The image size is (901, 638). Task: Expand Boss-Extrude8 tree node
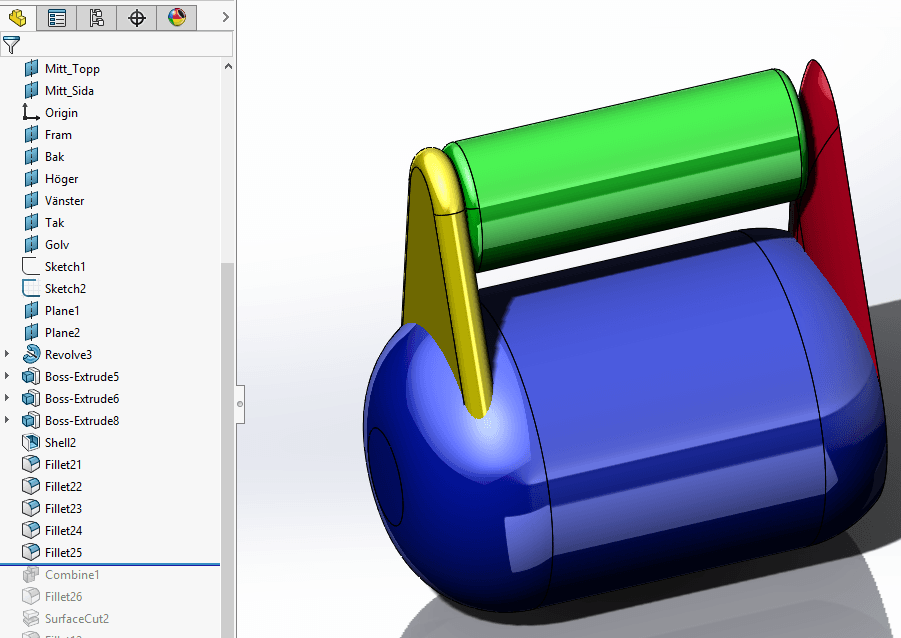tap(9, 420)
